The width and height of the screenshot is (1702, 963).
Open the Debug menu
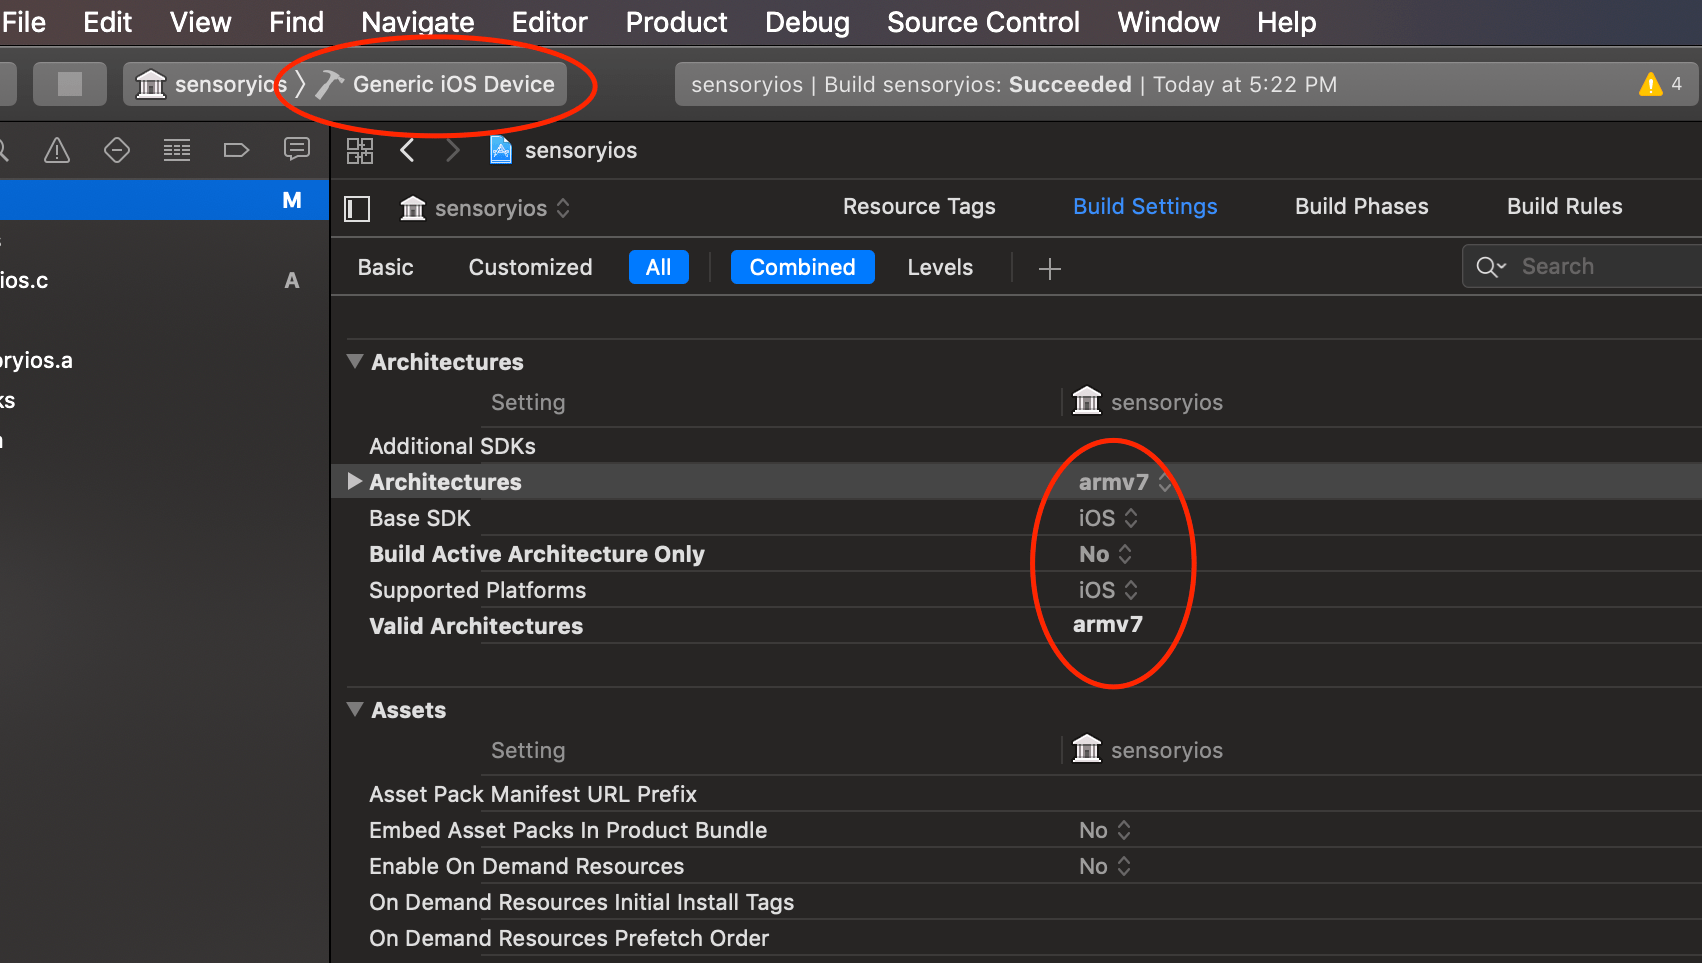coord(807,22)
